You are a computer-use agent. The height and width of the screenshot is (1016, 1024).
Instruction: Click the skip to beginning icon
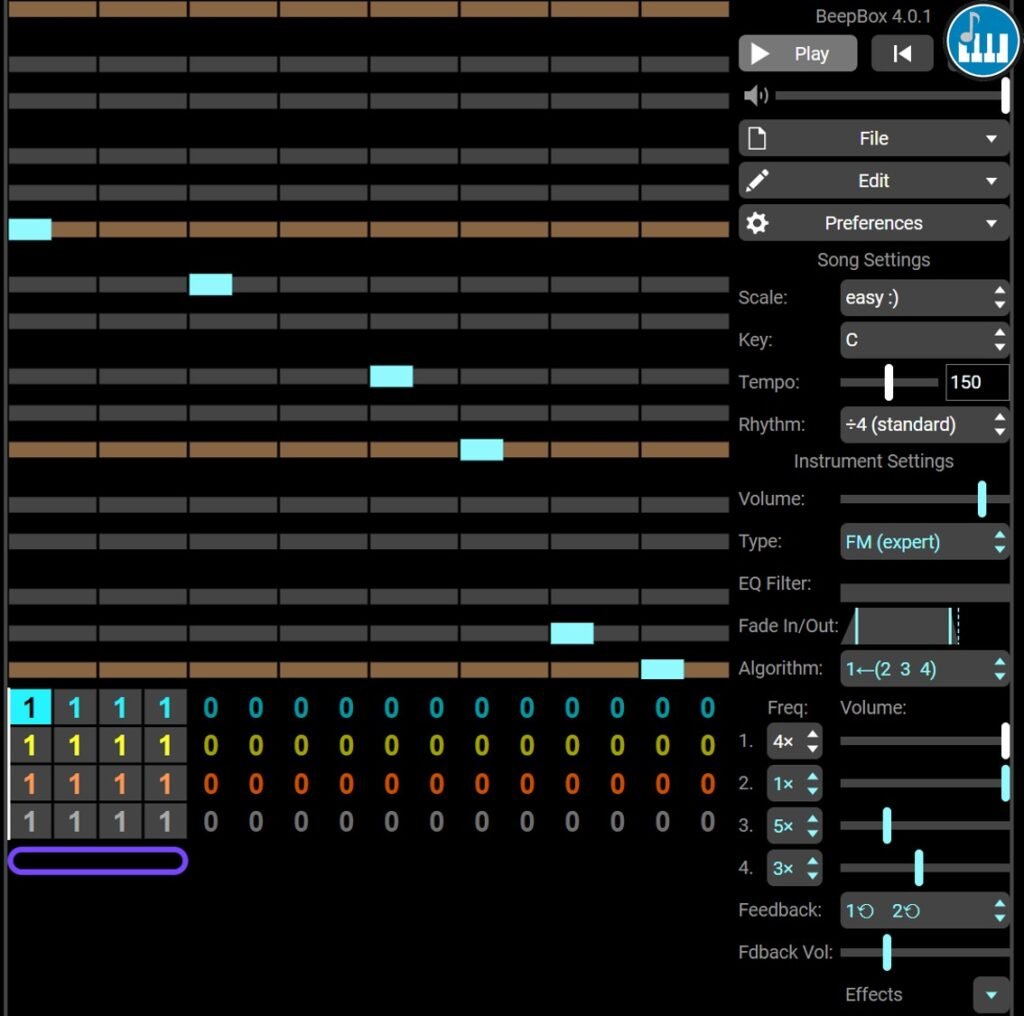click(902, 54)
